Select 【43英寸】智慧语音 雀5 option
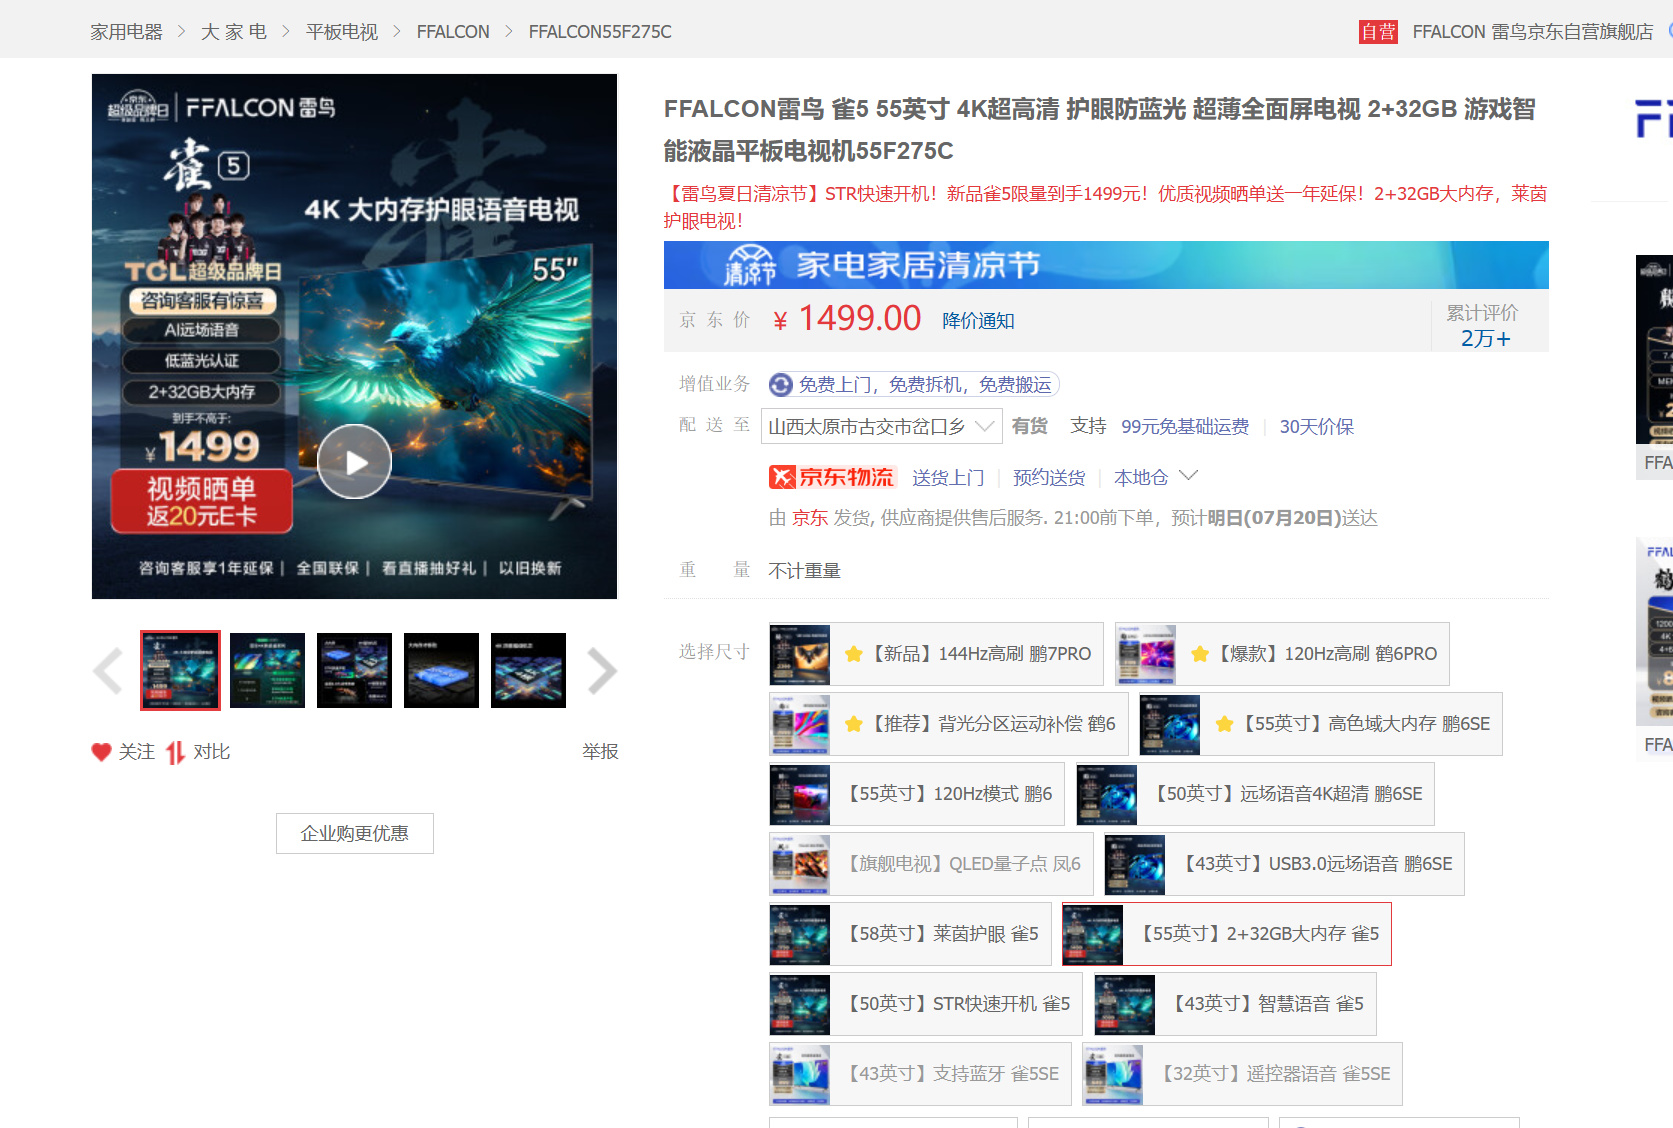 (x=1235, y=1004)
